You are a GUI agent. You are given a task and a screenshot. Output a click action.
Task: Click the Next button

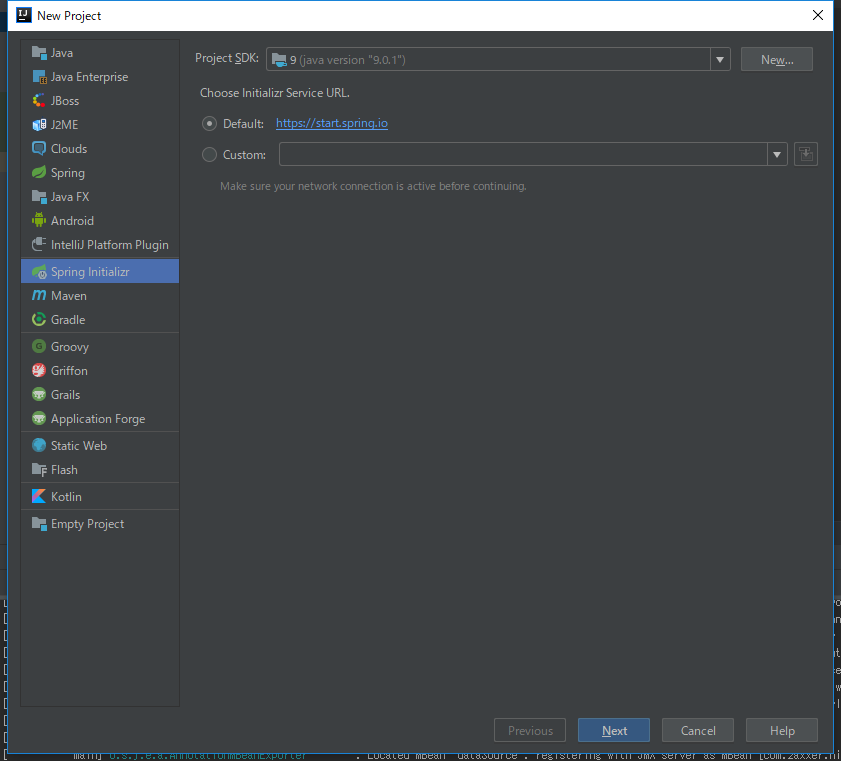[x=614, y=730]
